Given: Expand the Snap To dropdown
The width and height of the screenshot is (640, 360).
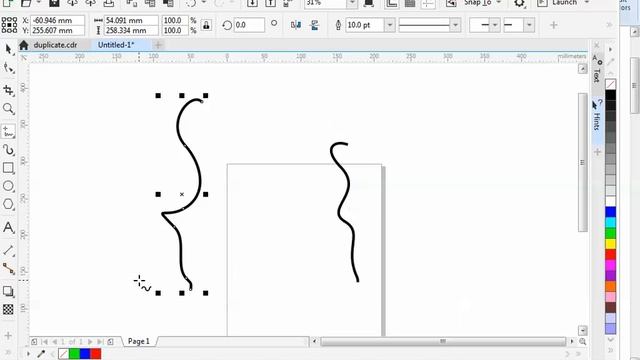Looking at the screenshot, I should [x=498, y=3].
